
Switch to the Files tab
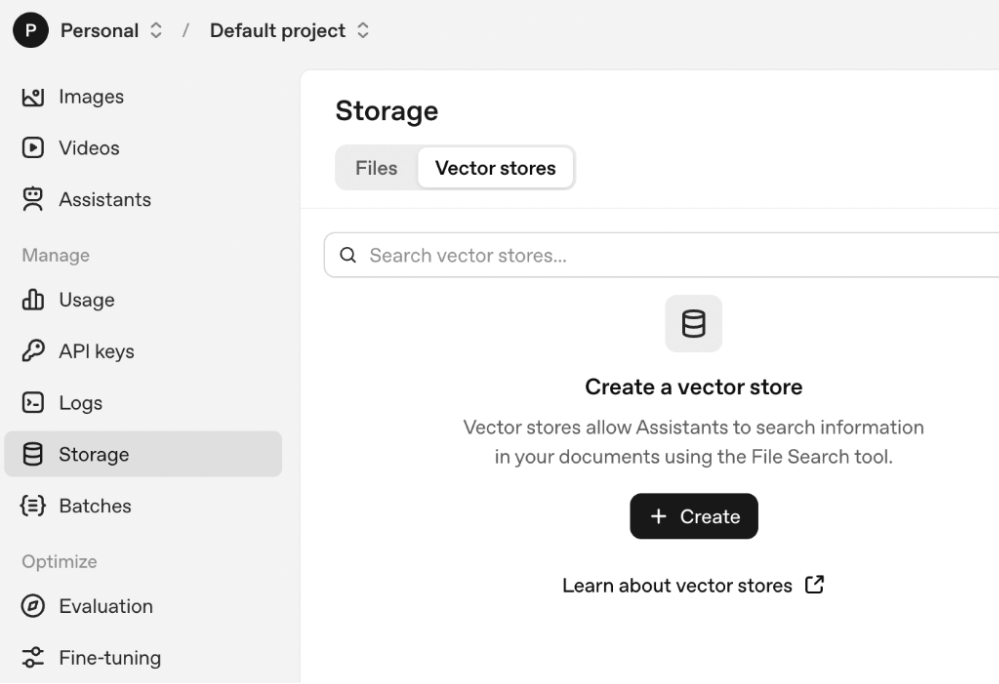click(376, 168)
